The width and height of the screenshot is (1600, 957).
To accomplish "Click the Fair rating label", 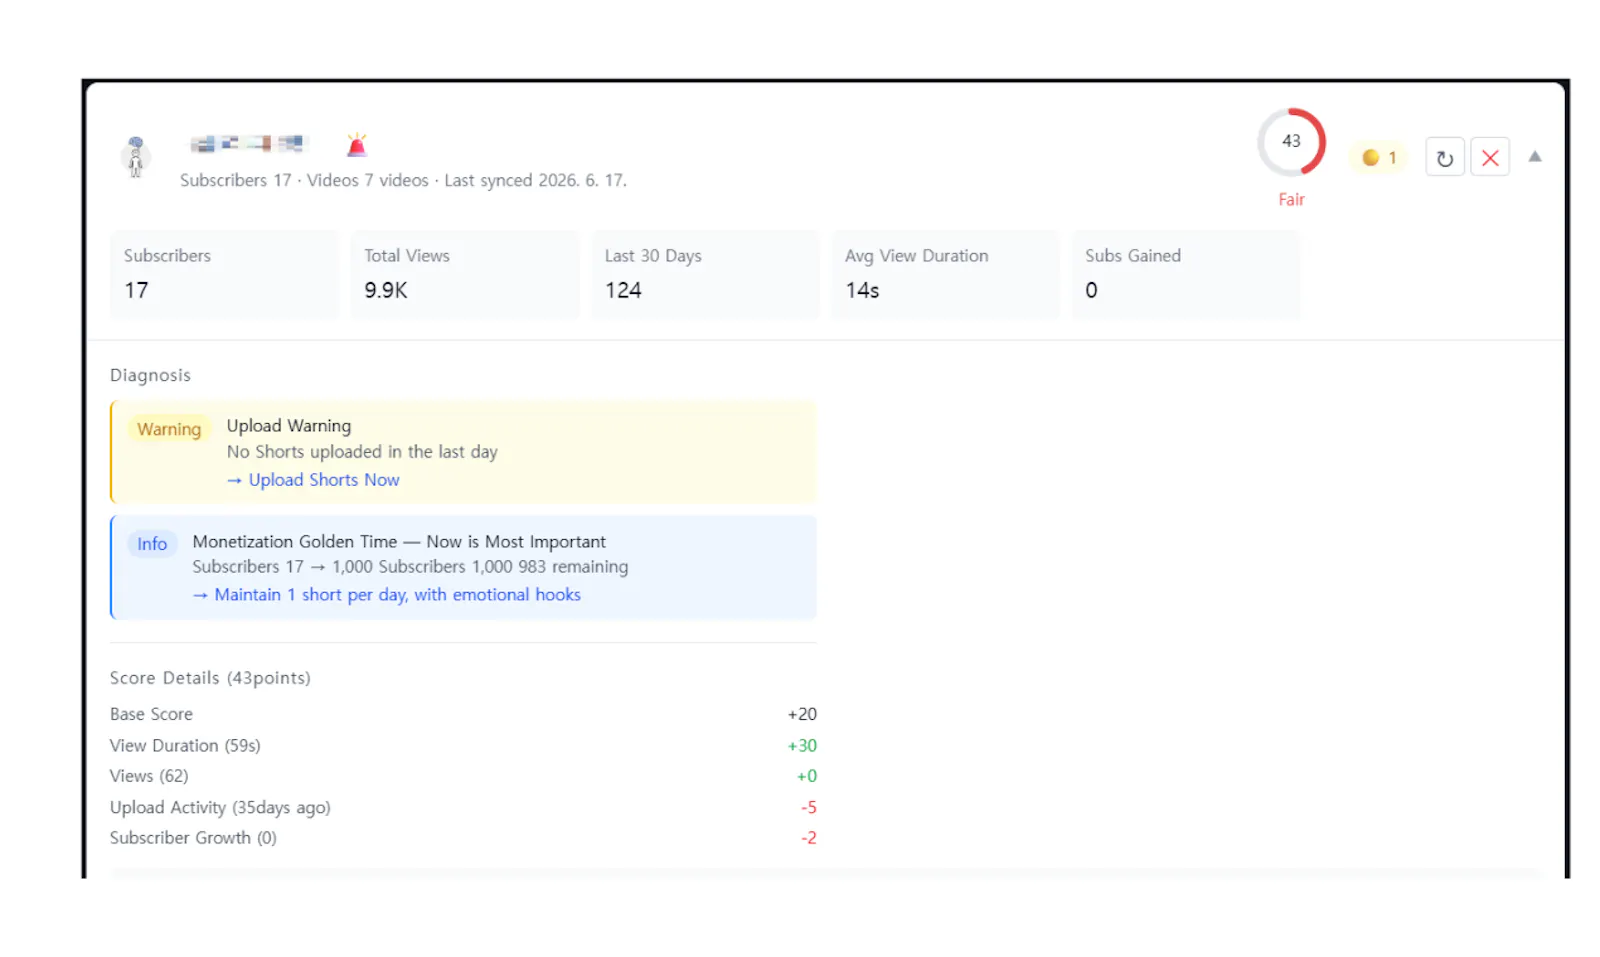I will (1291, 200).
